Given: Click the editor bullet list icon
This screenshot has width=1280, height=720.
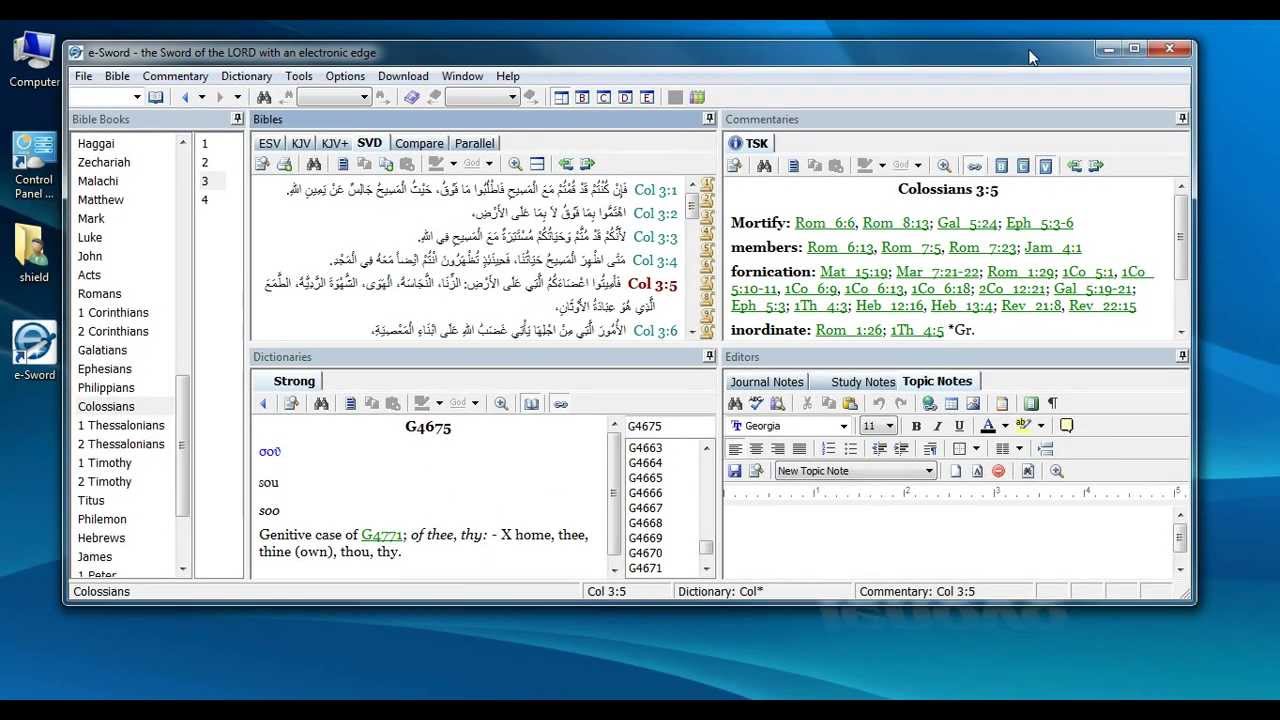Looking at the screenshot, I should (x=850, y=449).
